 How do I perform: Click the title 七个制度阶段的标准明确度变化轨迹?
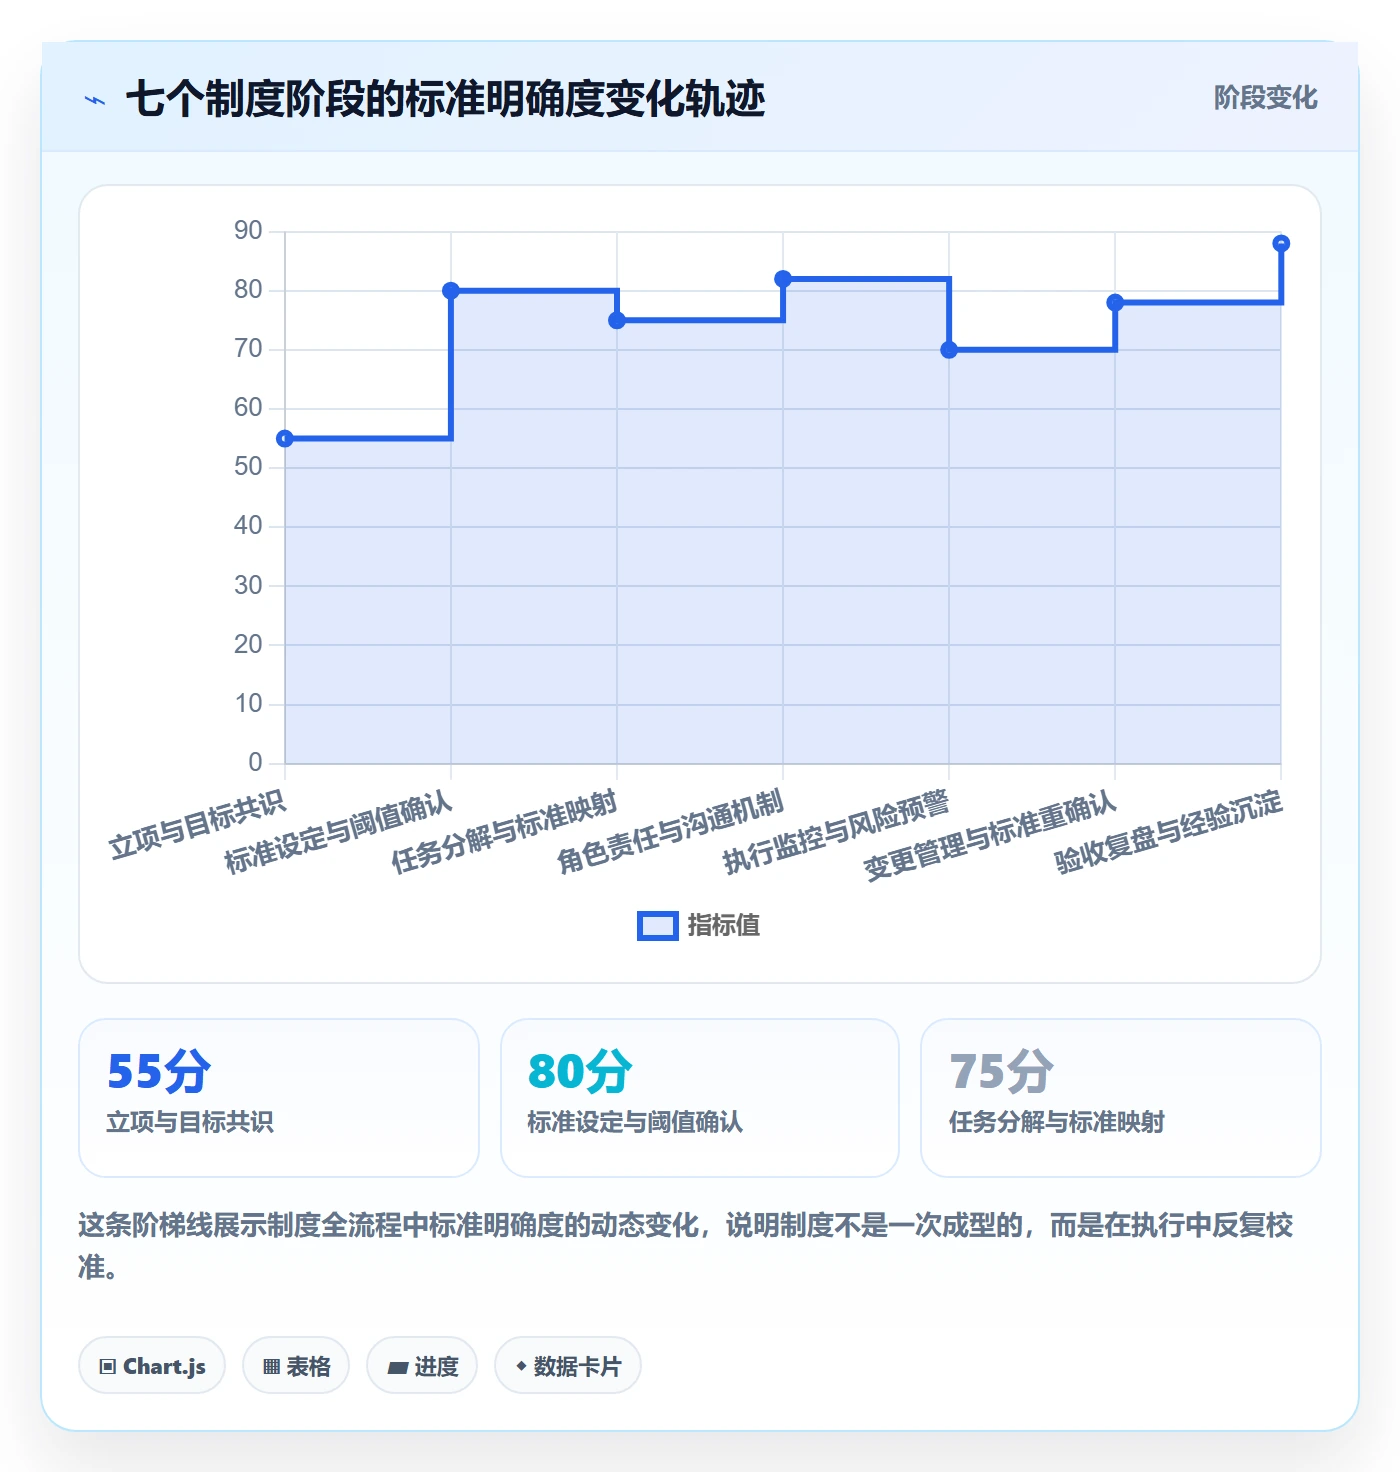(446, 99)
